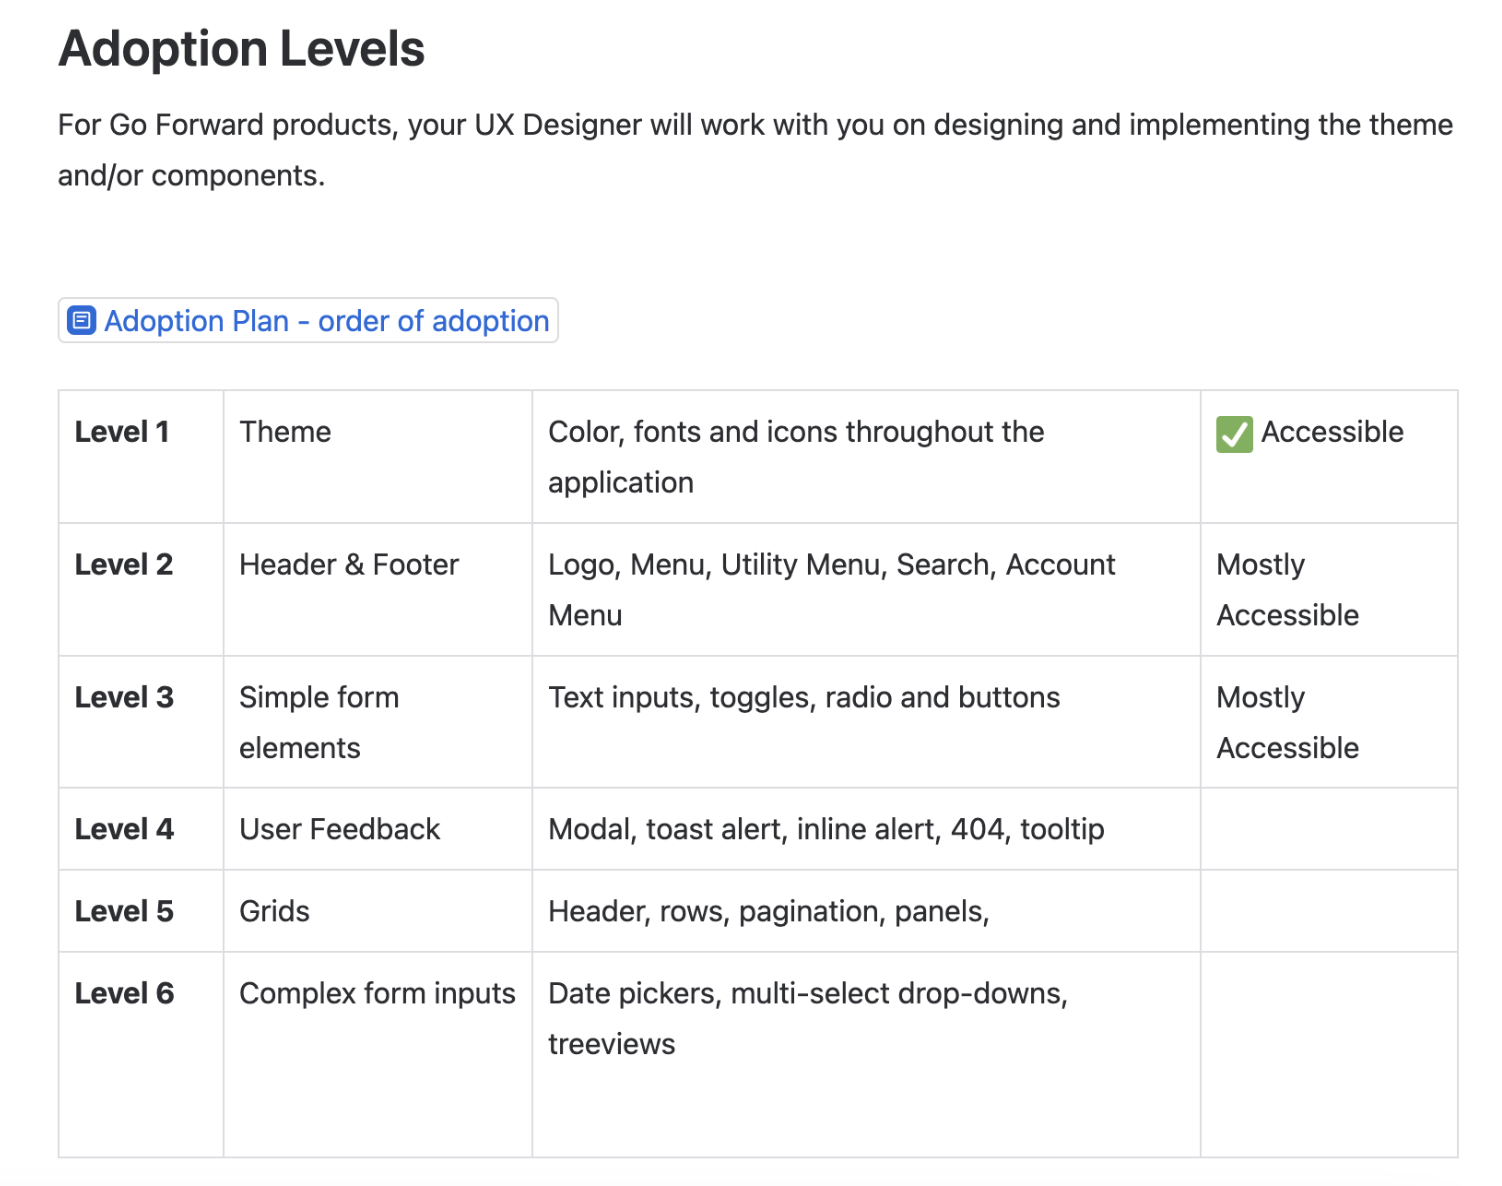Click the page icon beside Adoption Plan

81,321
